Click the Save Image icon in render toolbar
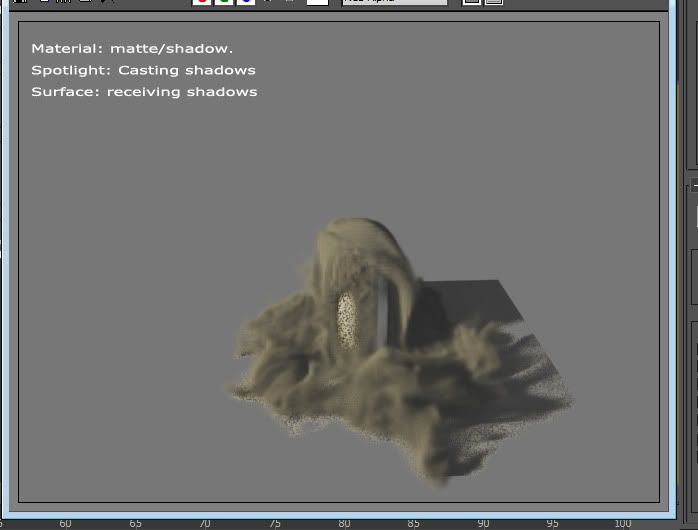The height and width of the screenshot is (530, 698). click(x=18, y=2)
